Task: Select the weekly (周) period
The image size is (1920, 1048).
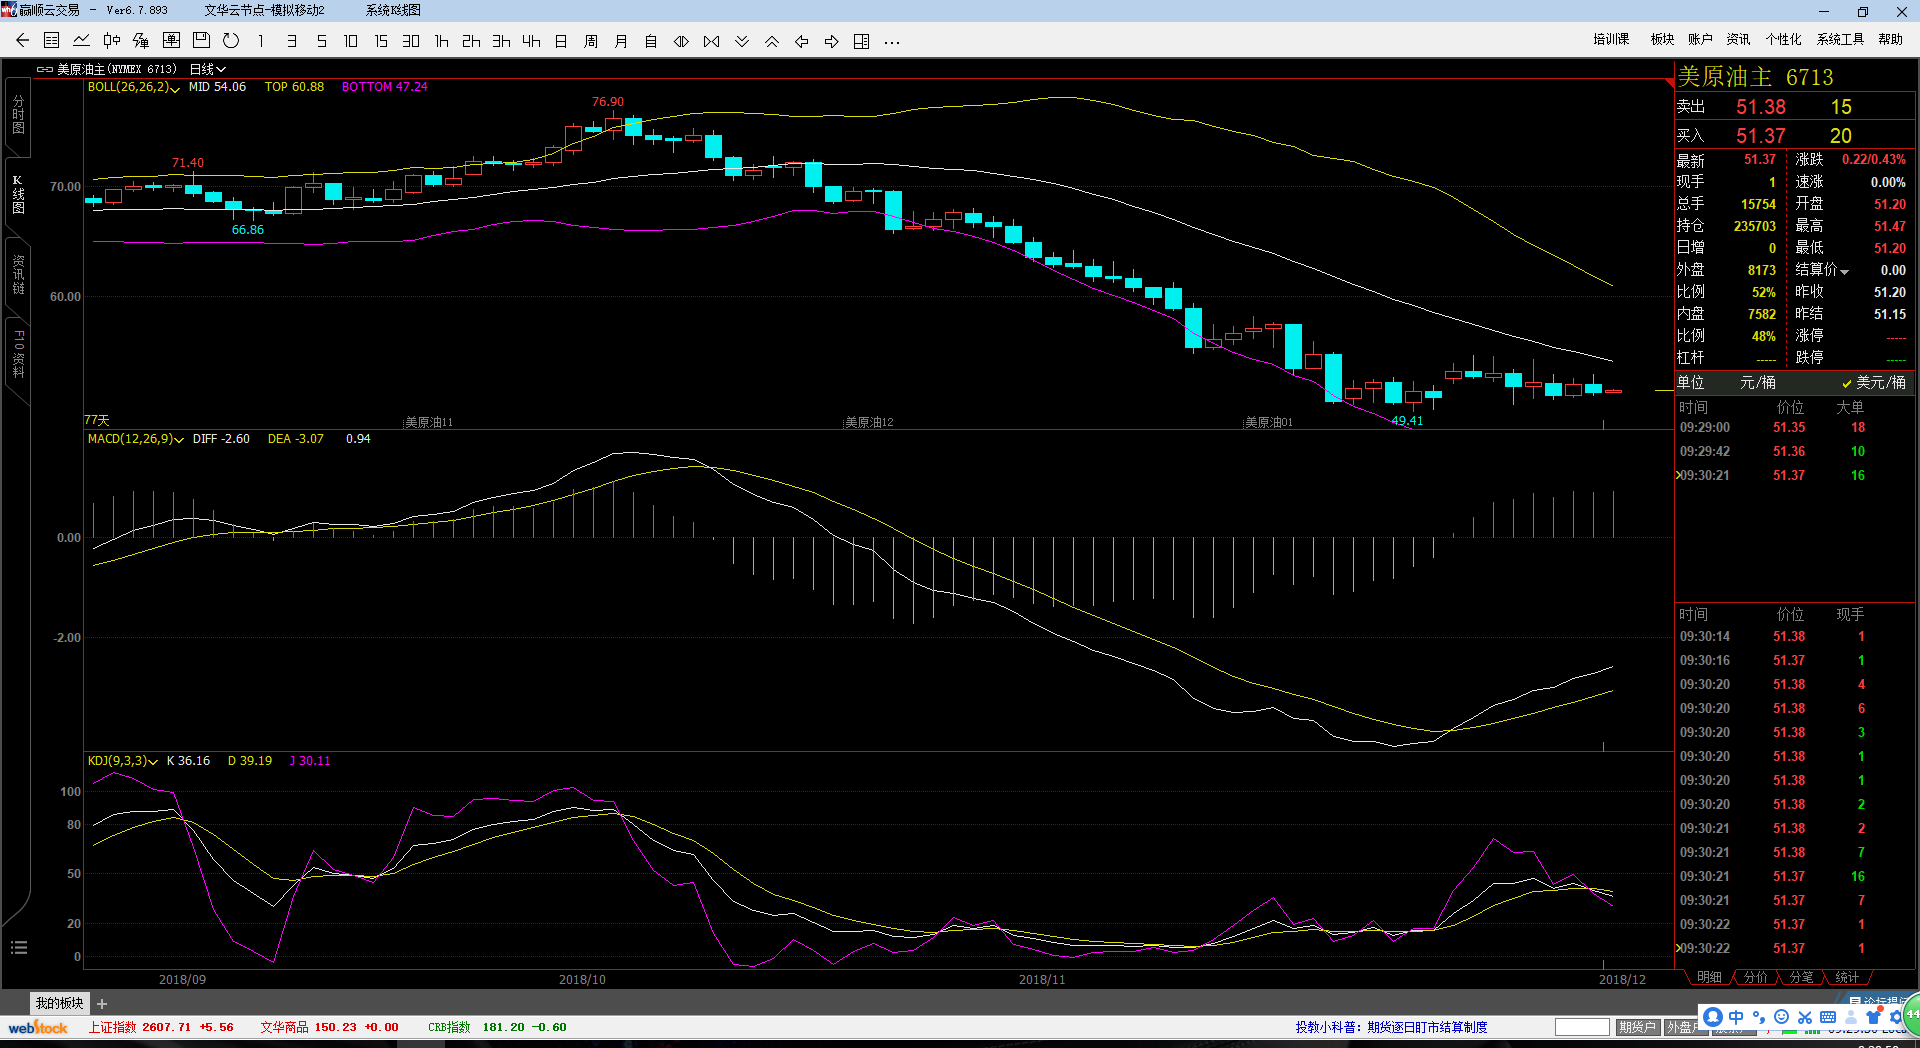Action: [x=591, y=41]
